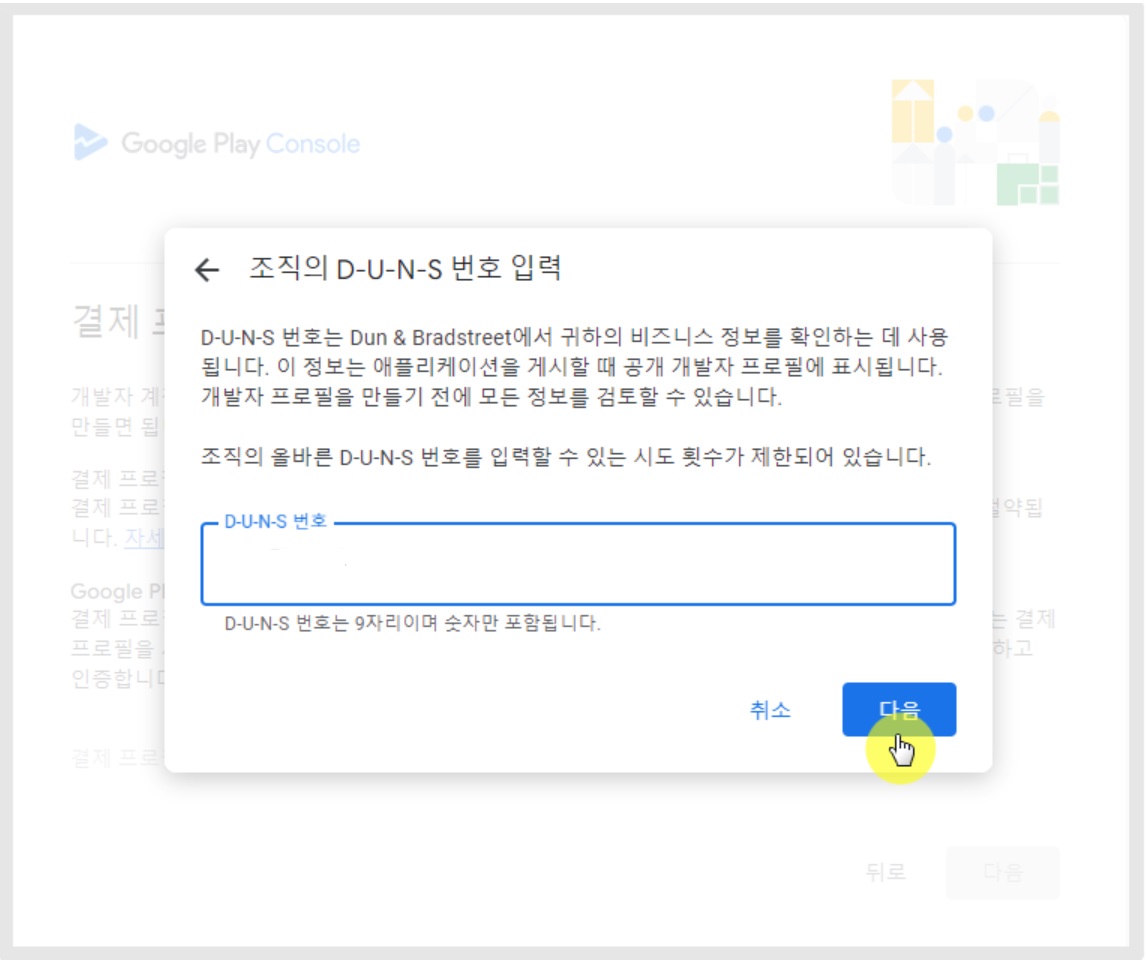Click the Google Play Console title text
This screenshot has width=1147, height=961.
pyautogui.click(x=241, y=144)
